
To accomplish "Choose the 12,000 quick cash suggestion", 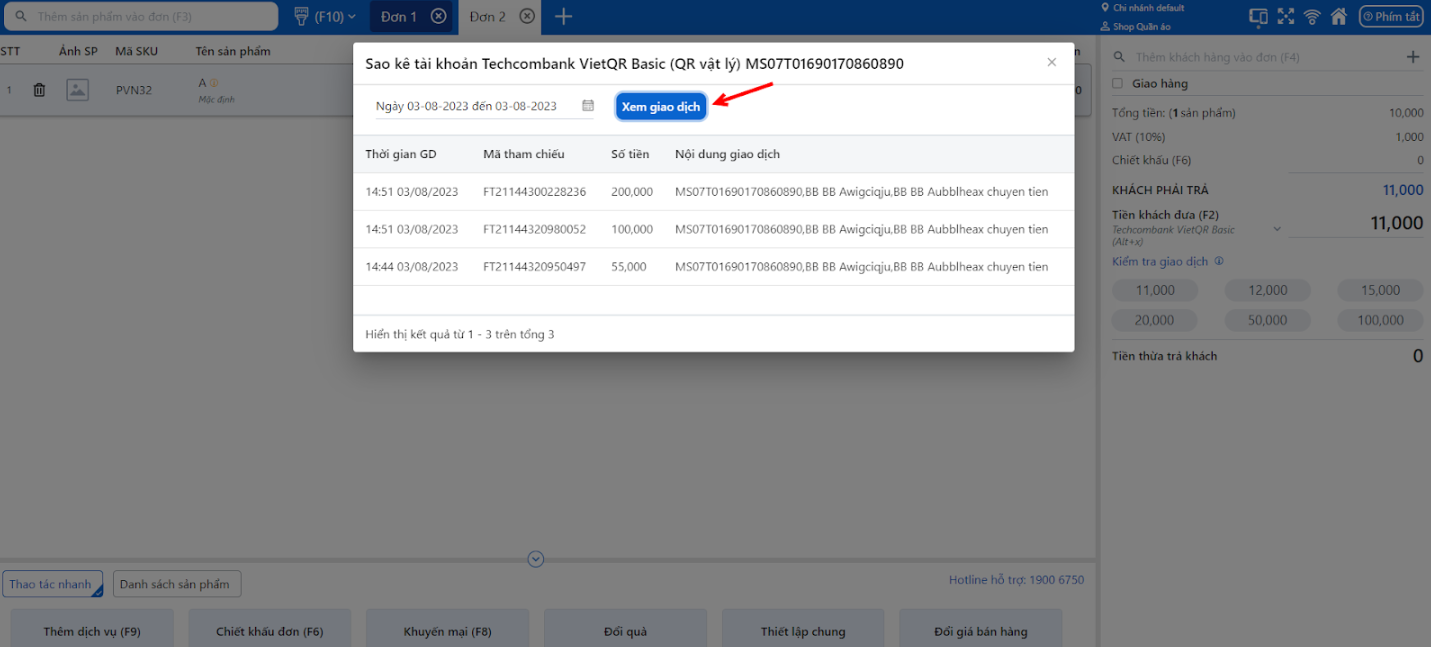I will click(1267, 290).
